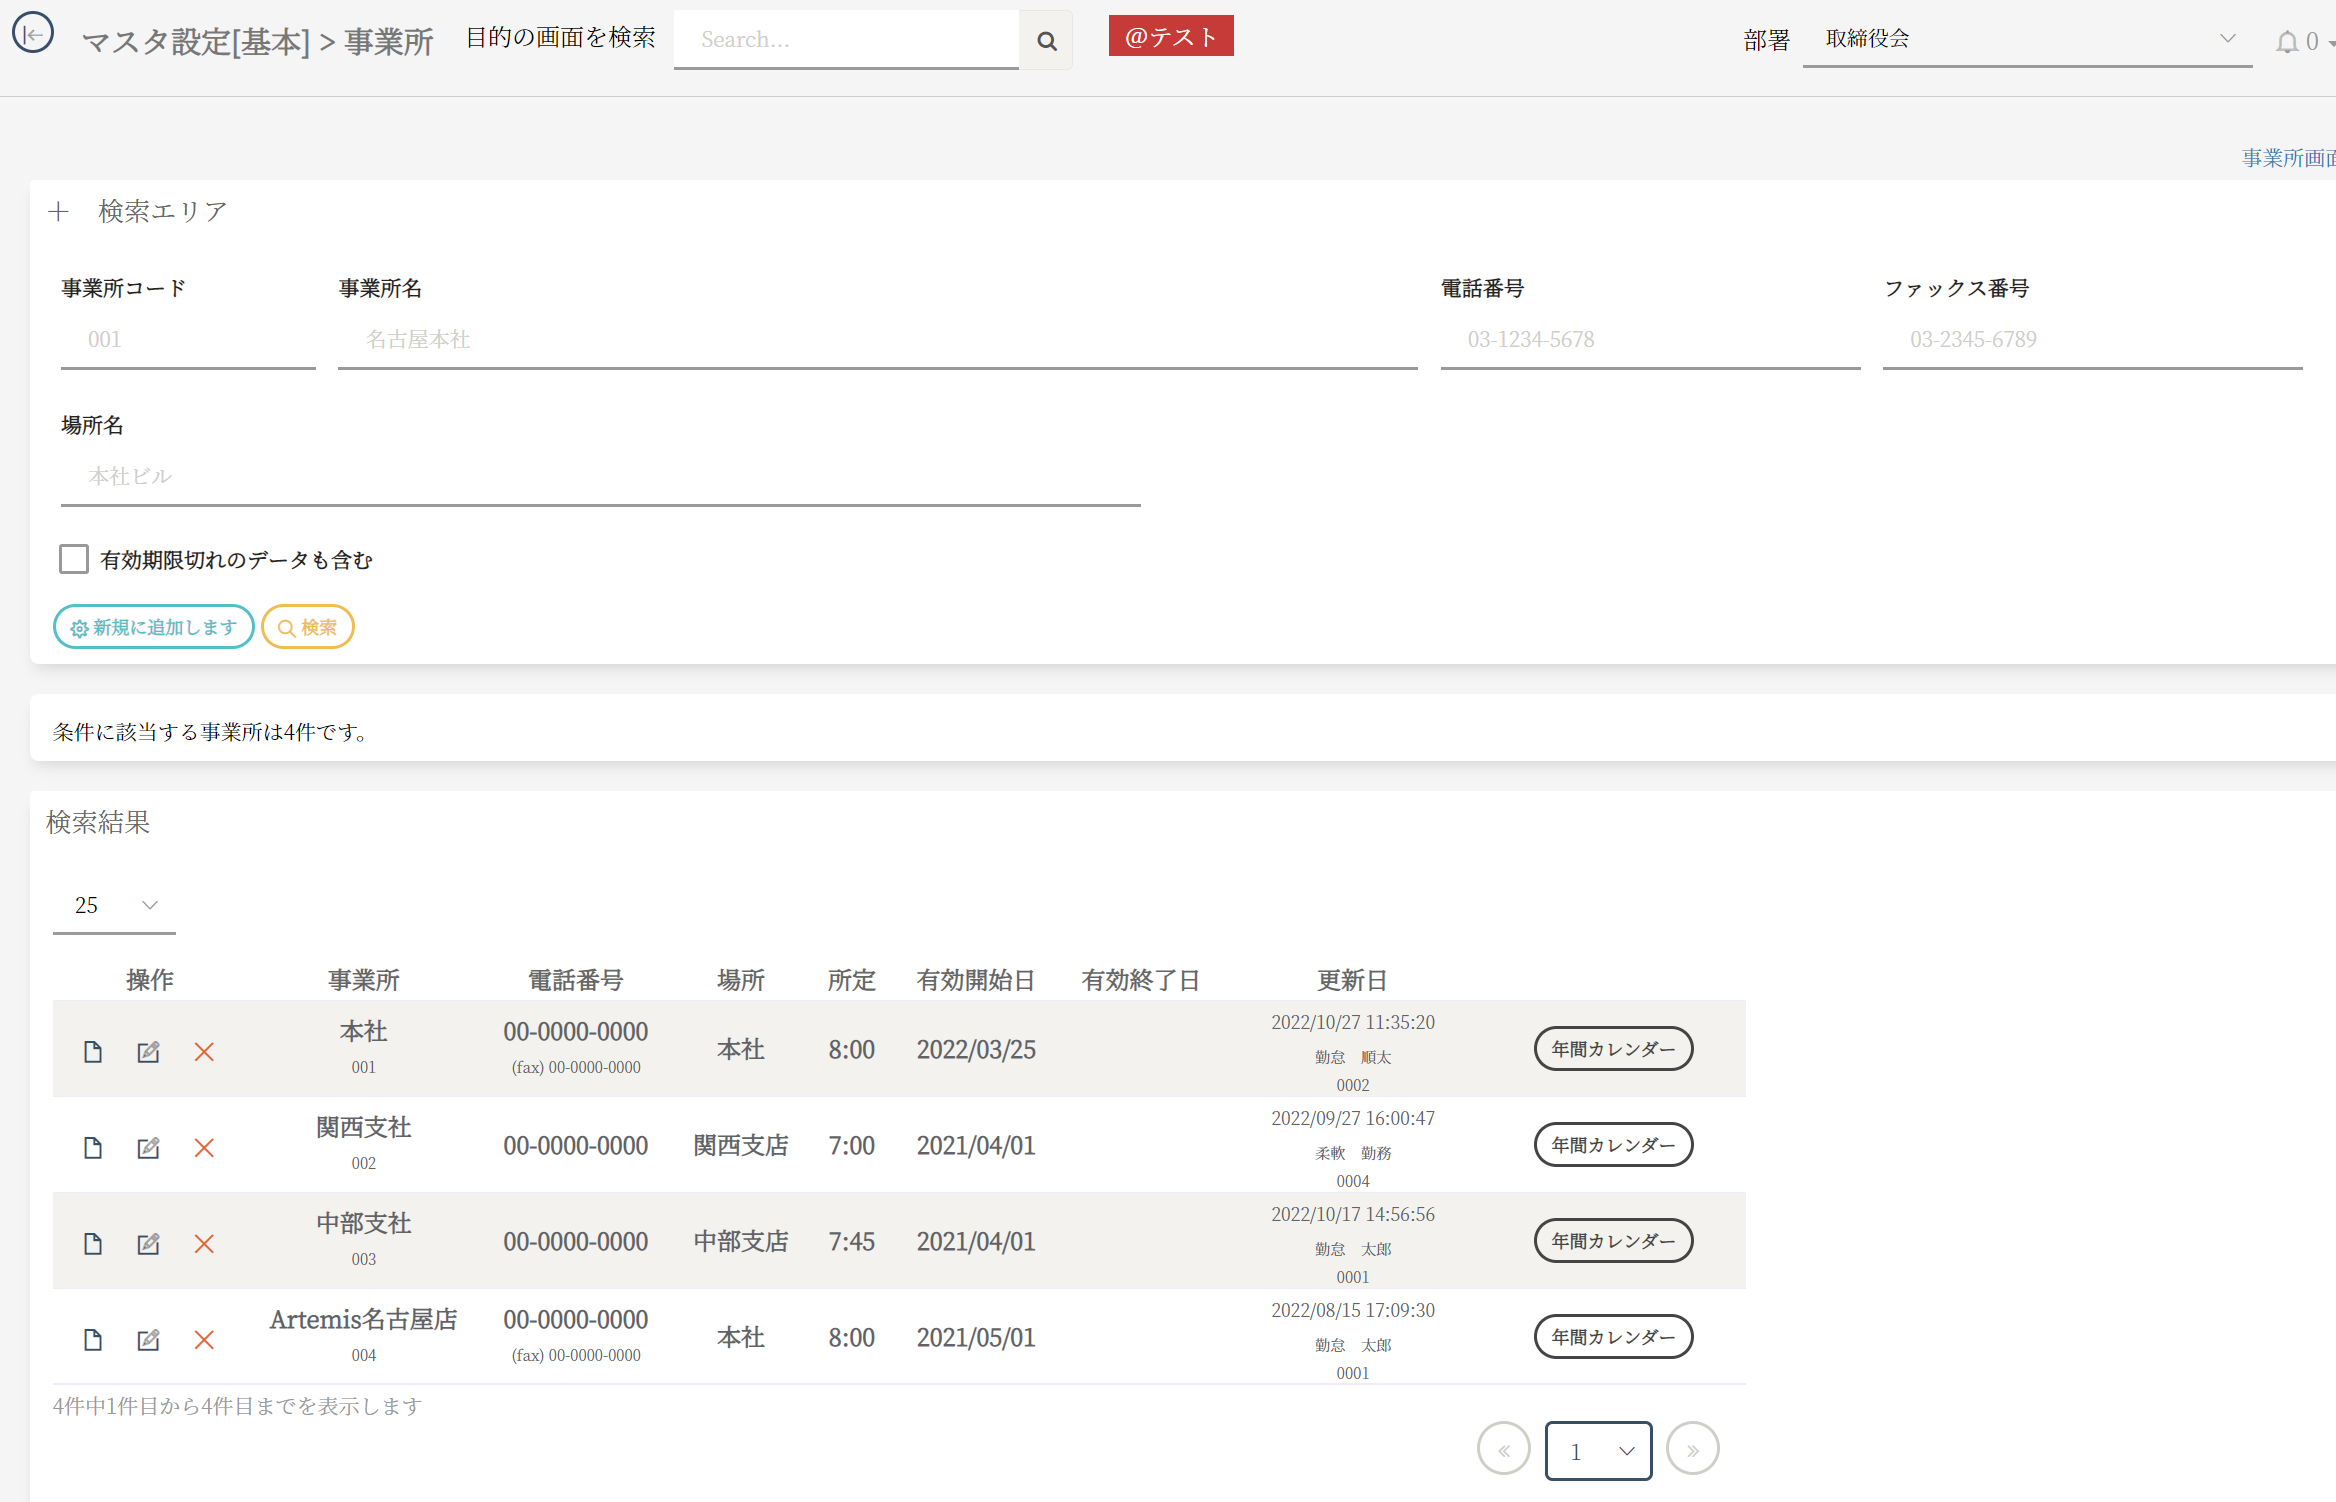
Task: Click edit icon for Artemis名古屋店 row
Action: [148, 1340]
